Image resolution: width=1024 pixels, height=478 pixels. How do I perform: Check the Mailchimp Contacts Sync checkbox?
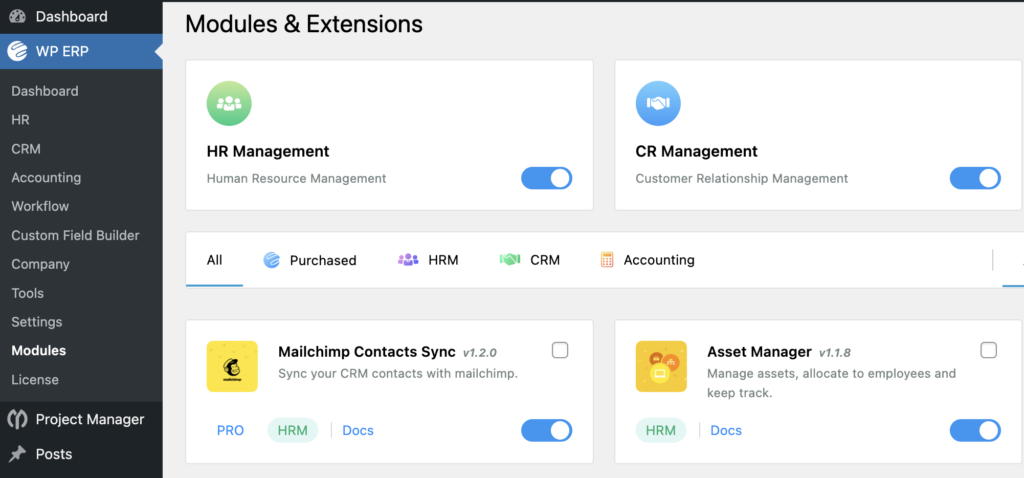[560, 351]
